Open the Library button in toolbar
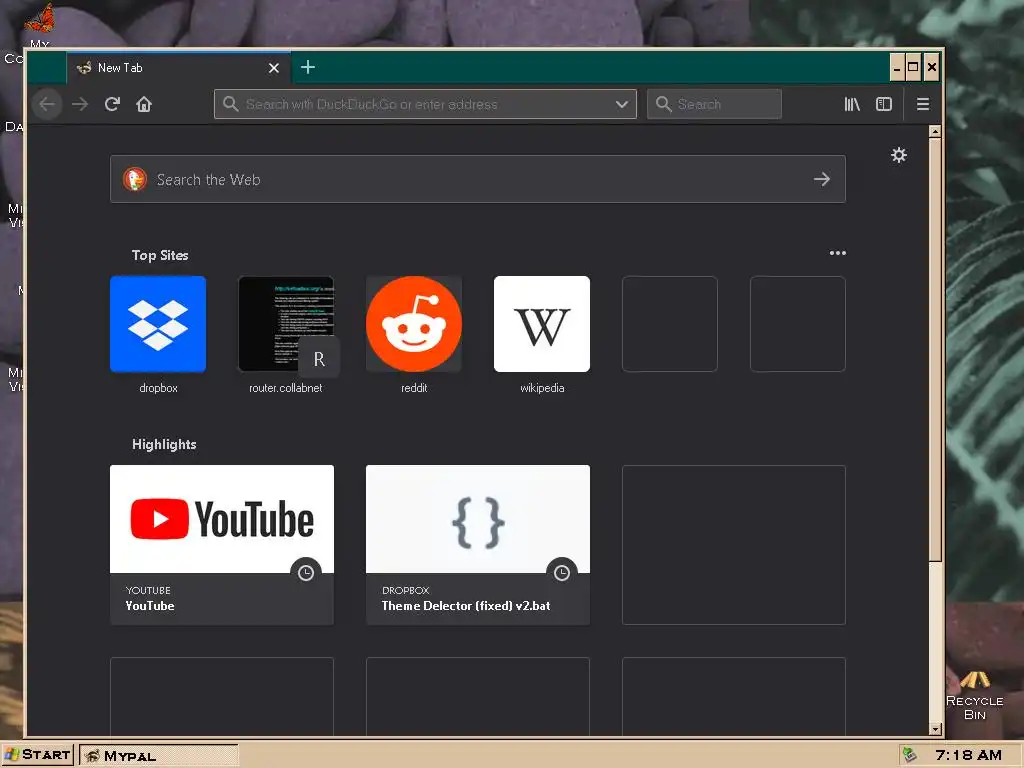This screenshot has height=768, width=1024. click(x=852, y=104)
